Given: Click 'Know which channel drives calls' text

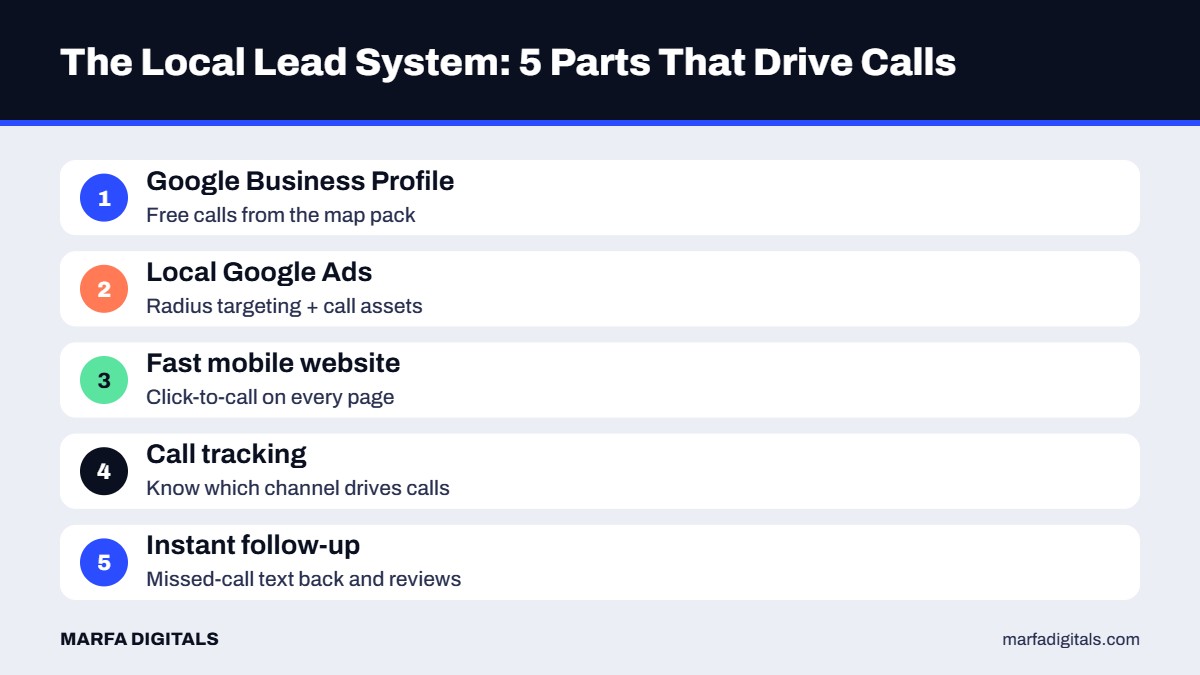Looking at the screenshot, I should (x=298, y=488).
